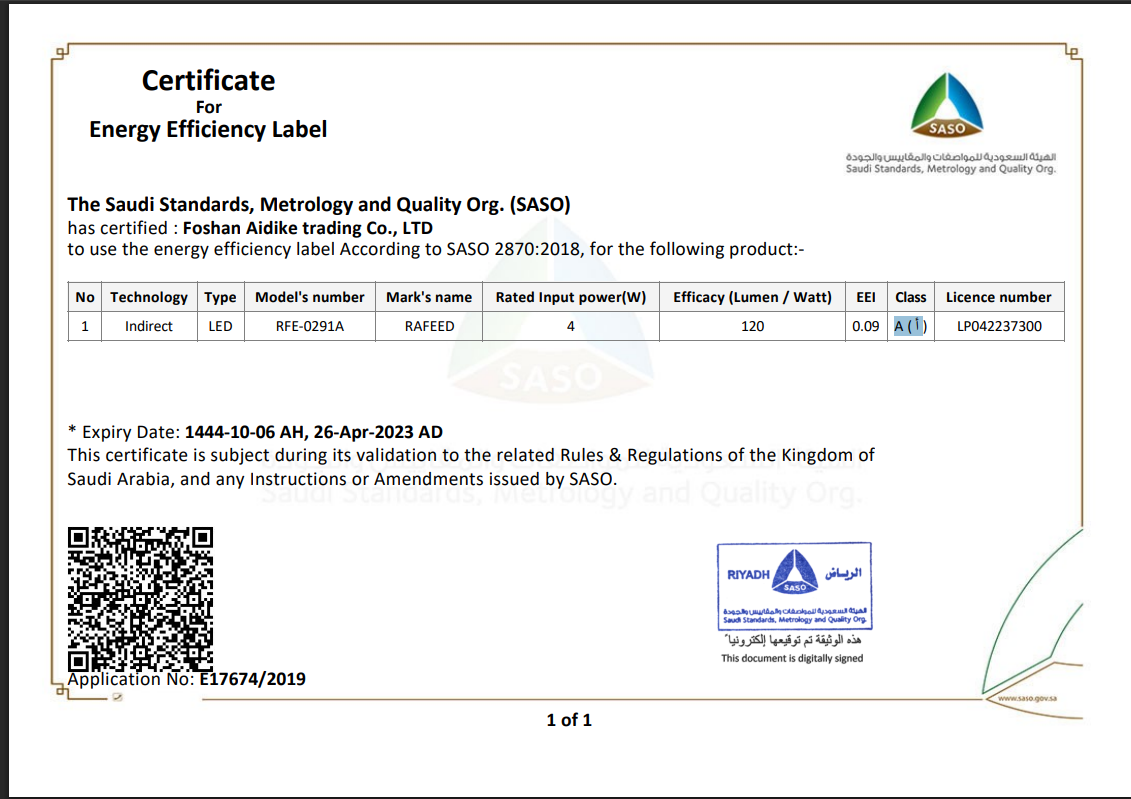Click the efficacy value '120'

(x=752, y=326)
